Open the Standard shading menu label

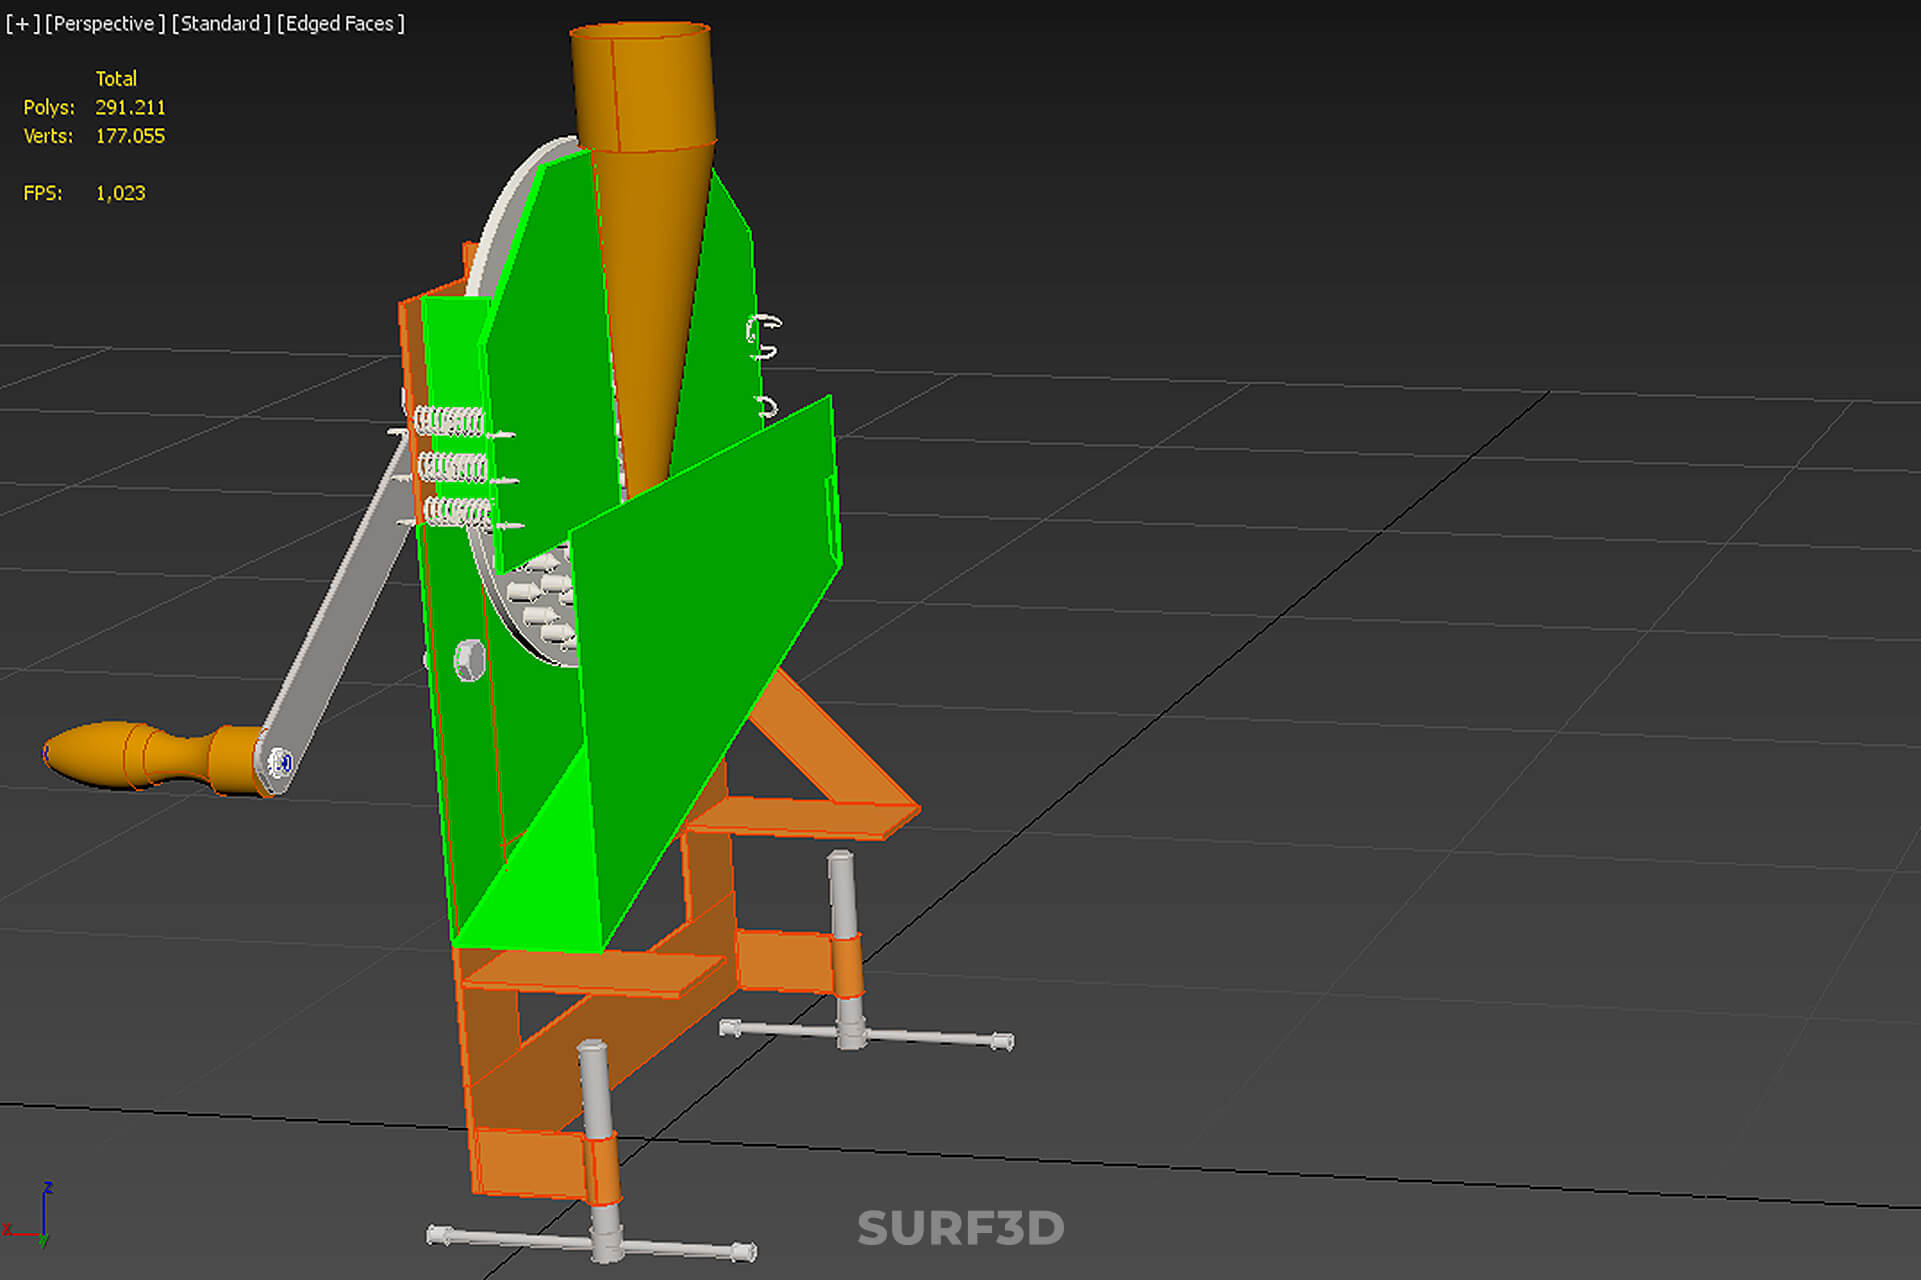click(x=221, y=24)
